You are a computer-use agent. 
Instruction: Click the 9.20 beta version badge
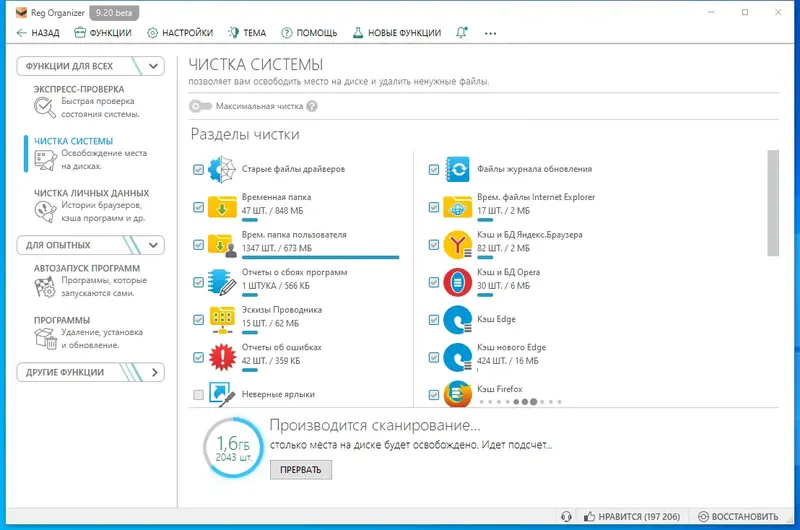114,13
